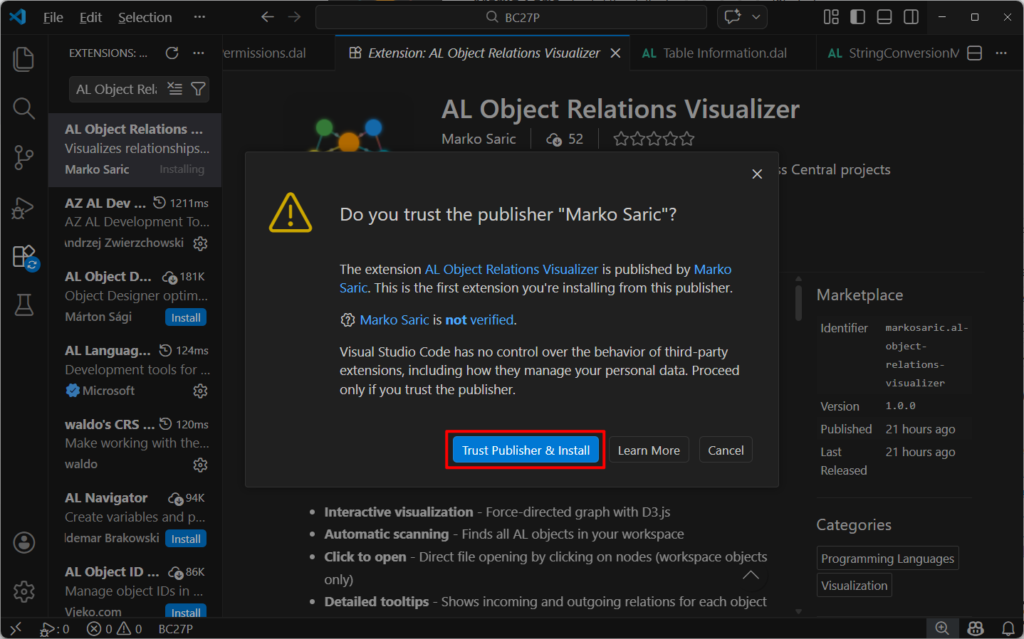Open the Copilot chat dropdown arrow

pos(756,17)
